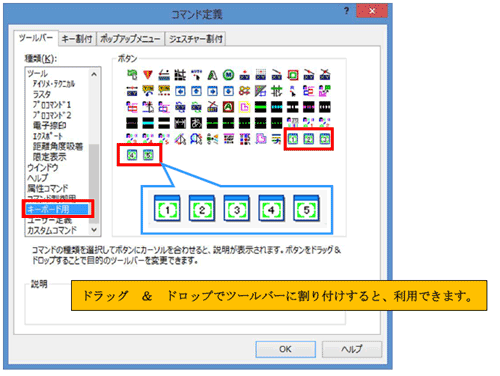Choose ユーザー定義 in the list

(x=49, y=220)
